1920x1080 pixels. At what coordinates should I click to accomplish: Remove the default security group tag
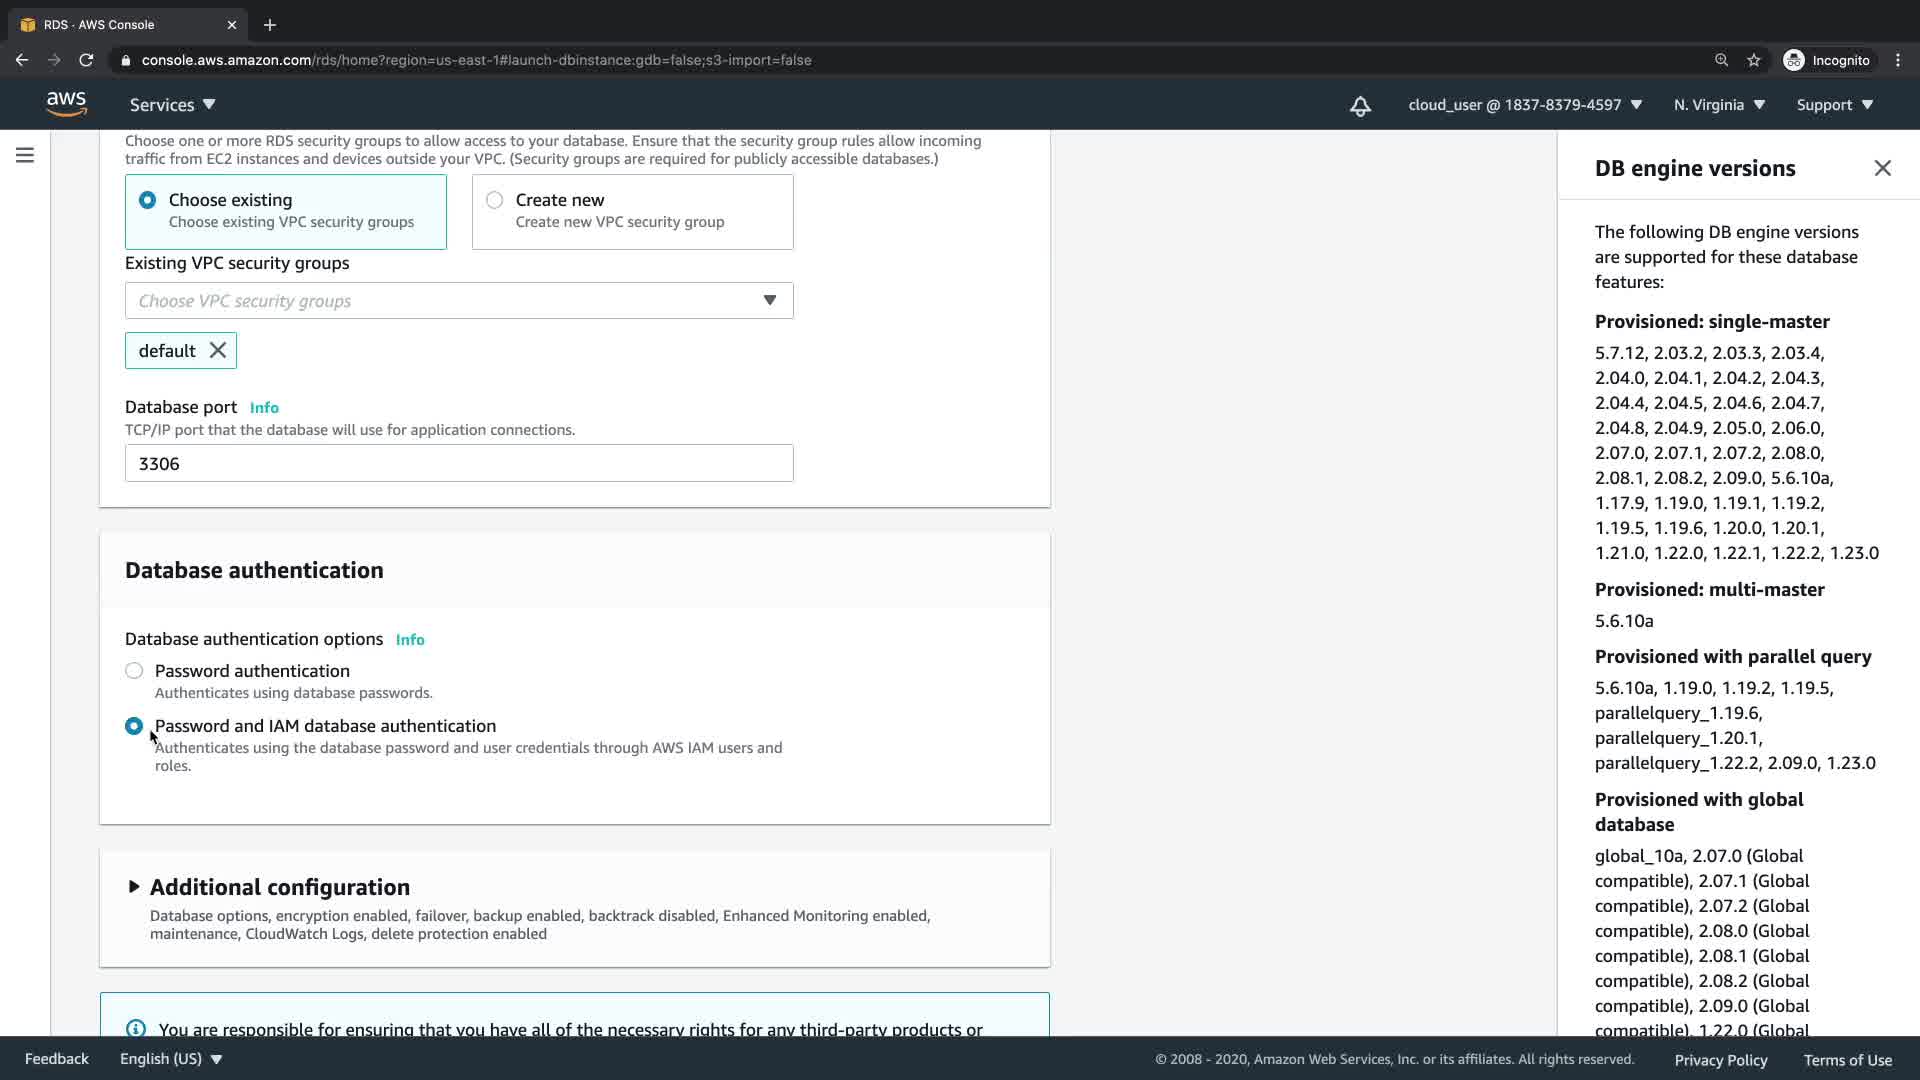(x=218, y=351)
